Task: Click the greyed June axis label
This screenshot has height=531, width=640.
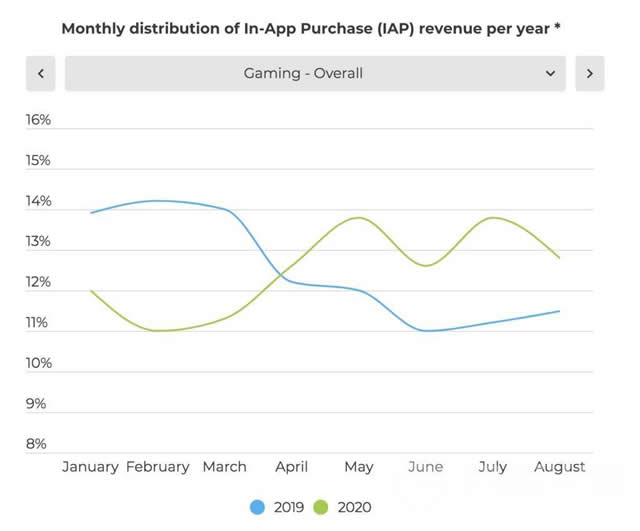Action: coord(426,467)
